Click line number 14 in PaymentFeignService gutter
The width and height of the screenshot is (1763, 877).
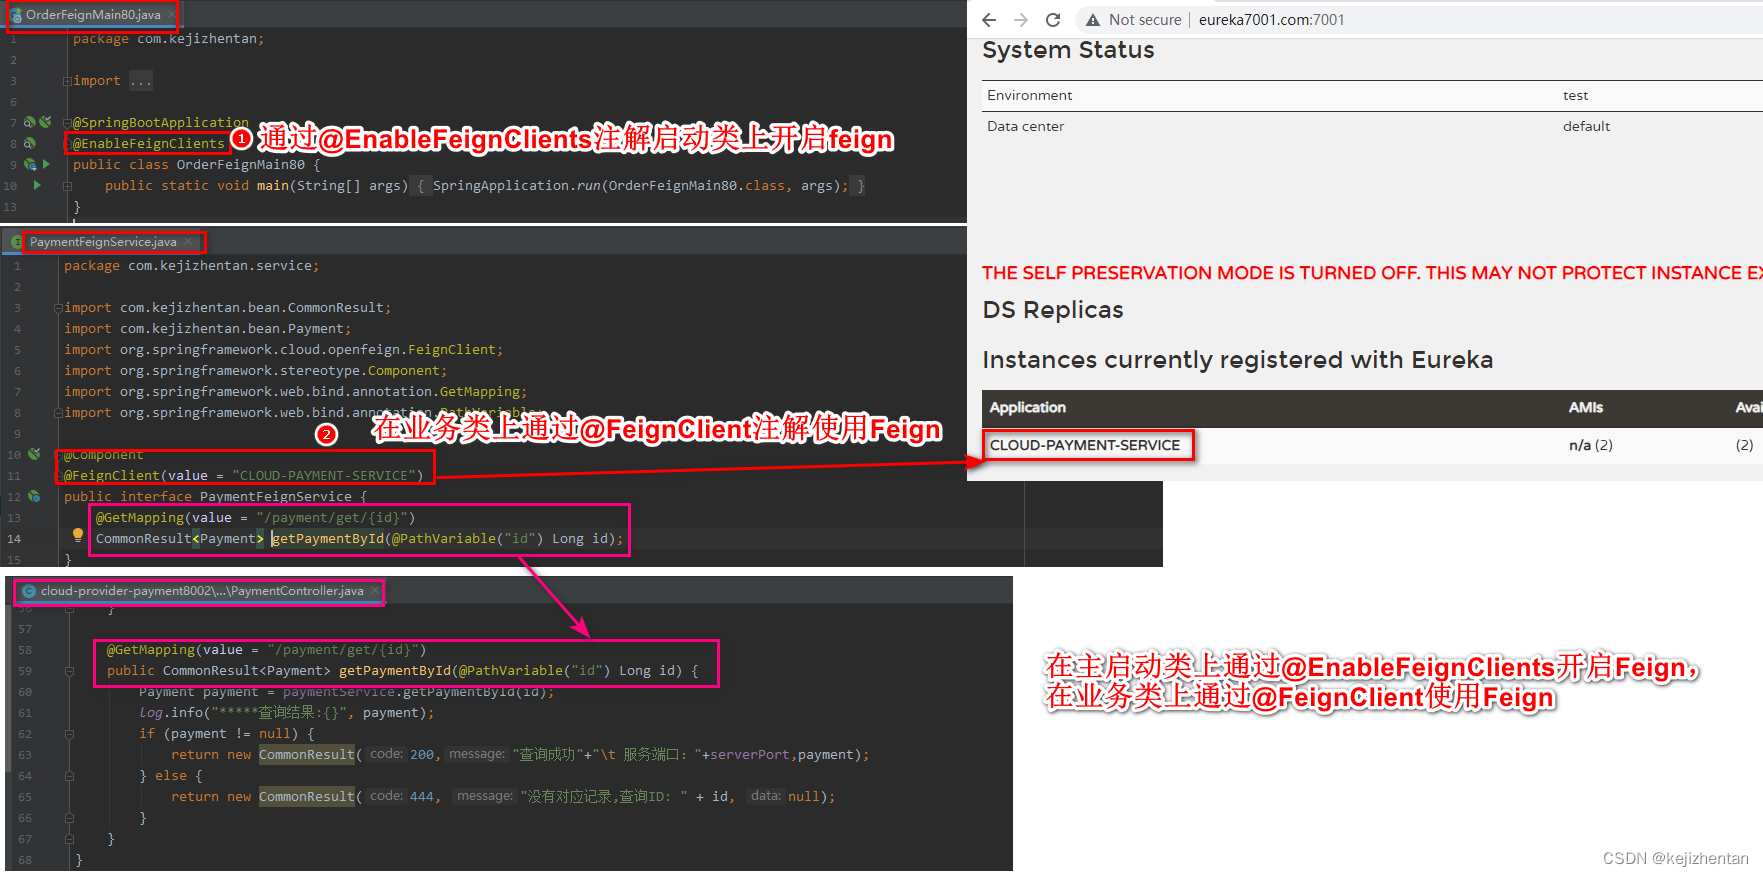click(14, 539)
